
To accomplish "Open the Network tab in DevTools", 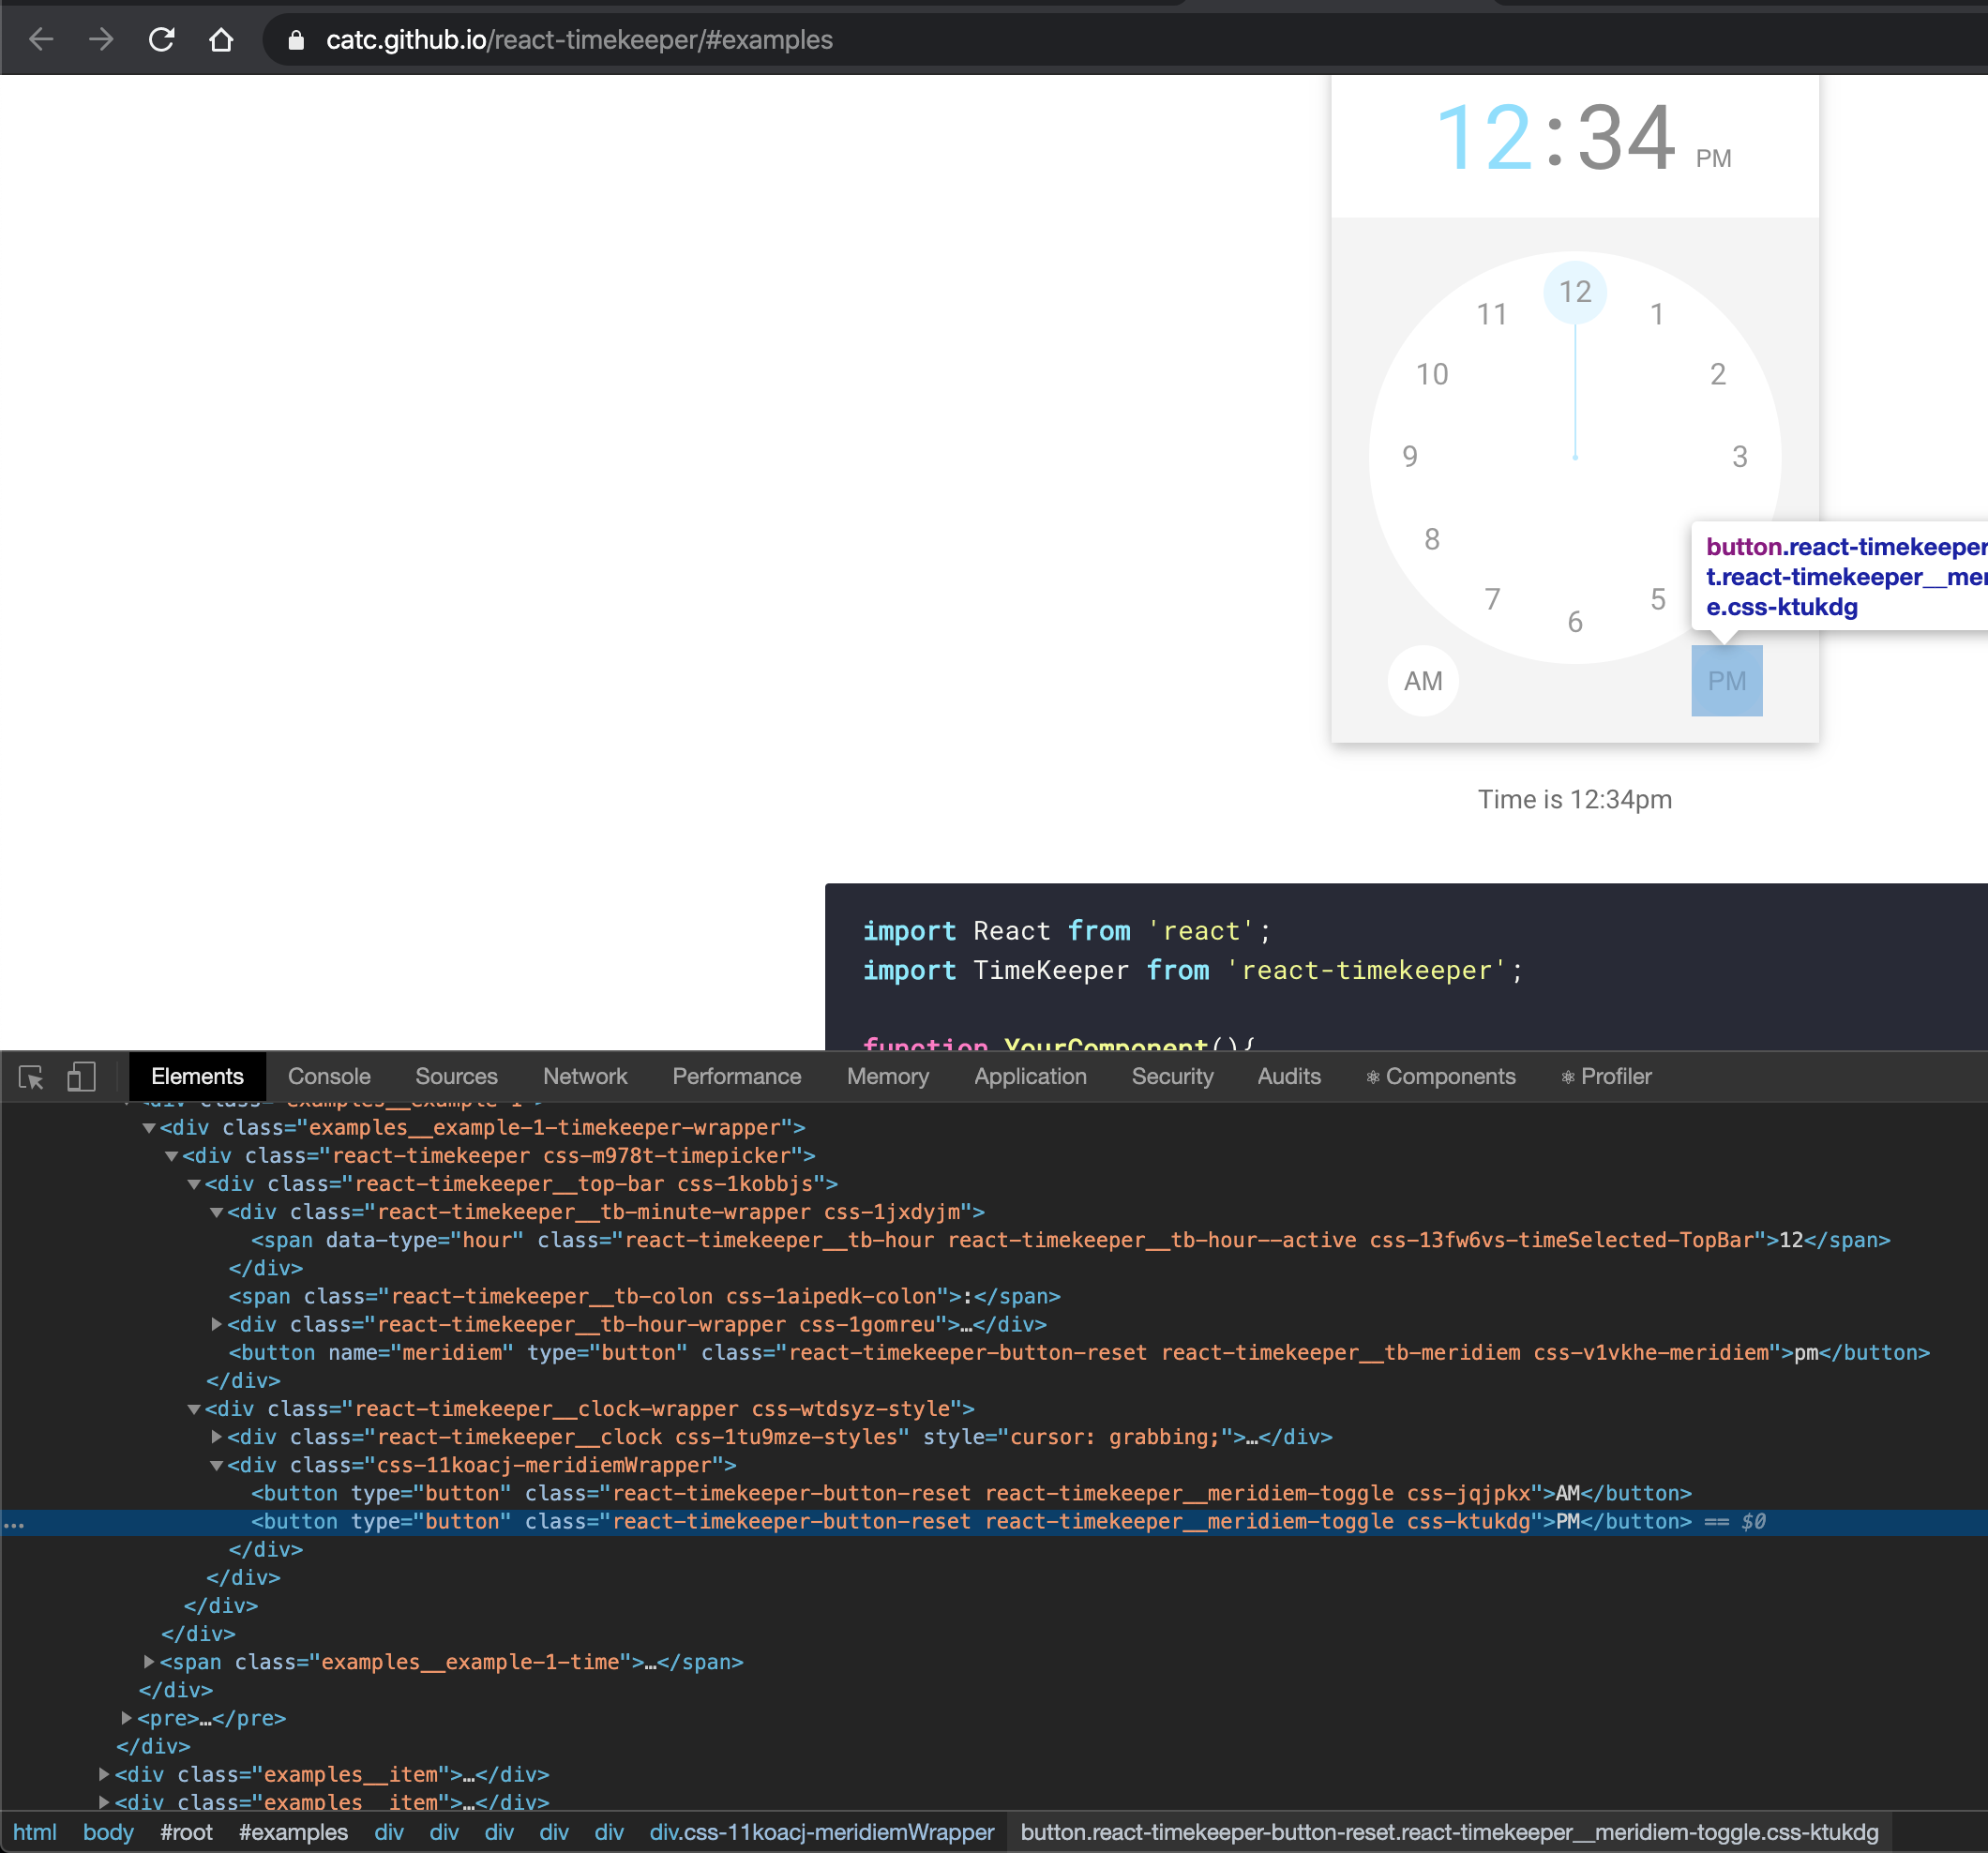I will click(585, 1077).
